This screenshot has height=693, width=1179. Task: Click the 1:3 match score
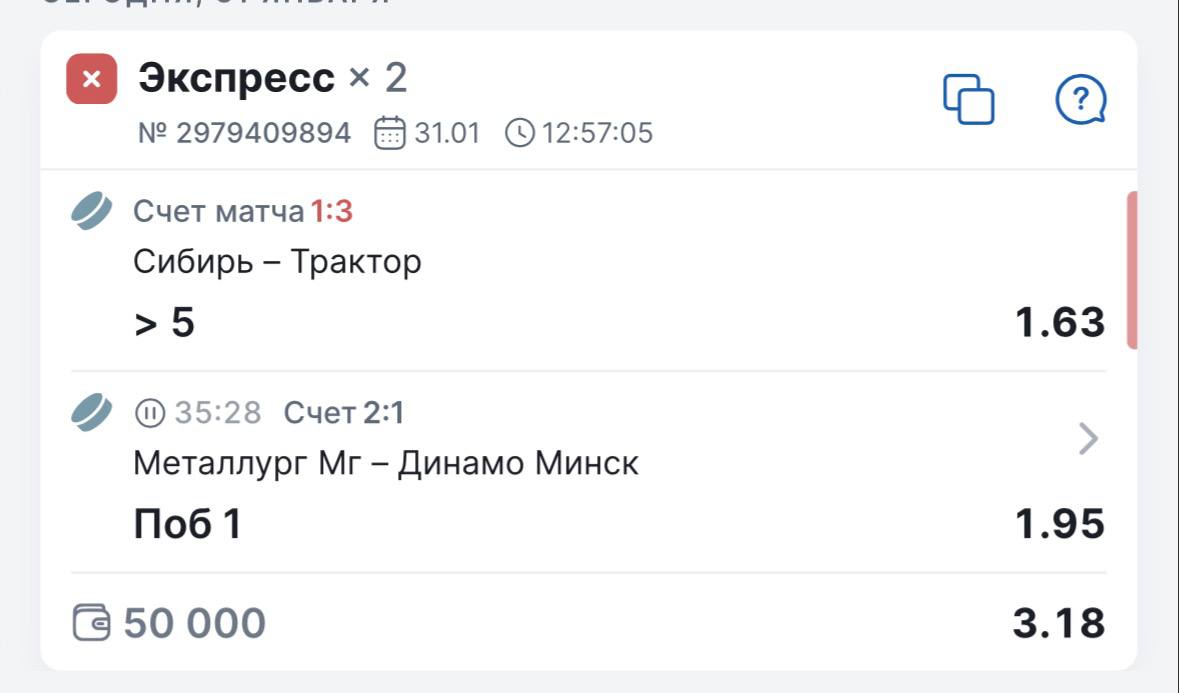click(x=331, y=211)
